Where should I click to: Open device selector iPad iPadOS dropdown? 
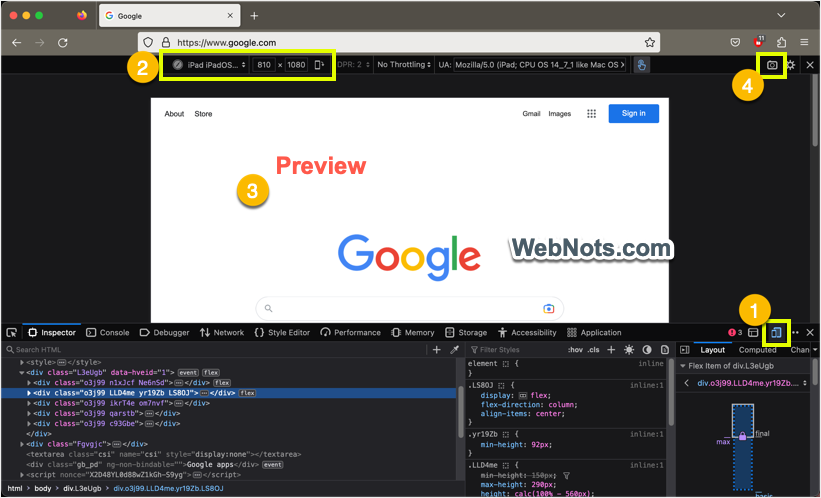coord(209,65)
